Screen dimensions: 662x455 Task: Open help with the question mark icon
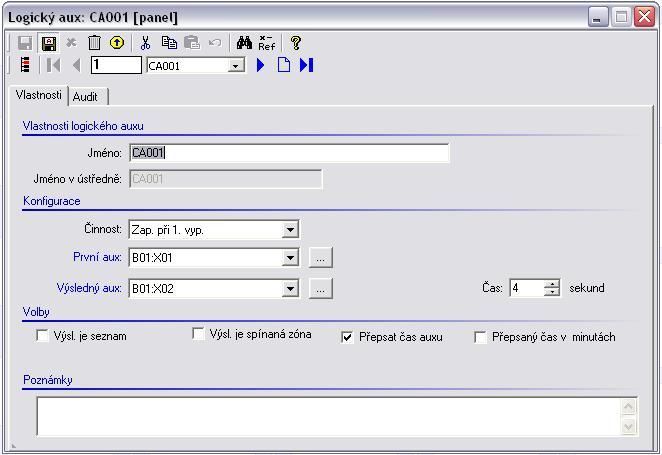296,43
